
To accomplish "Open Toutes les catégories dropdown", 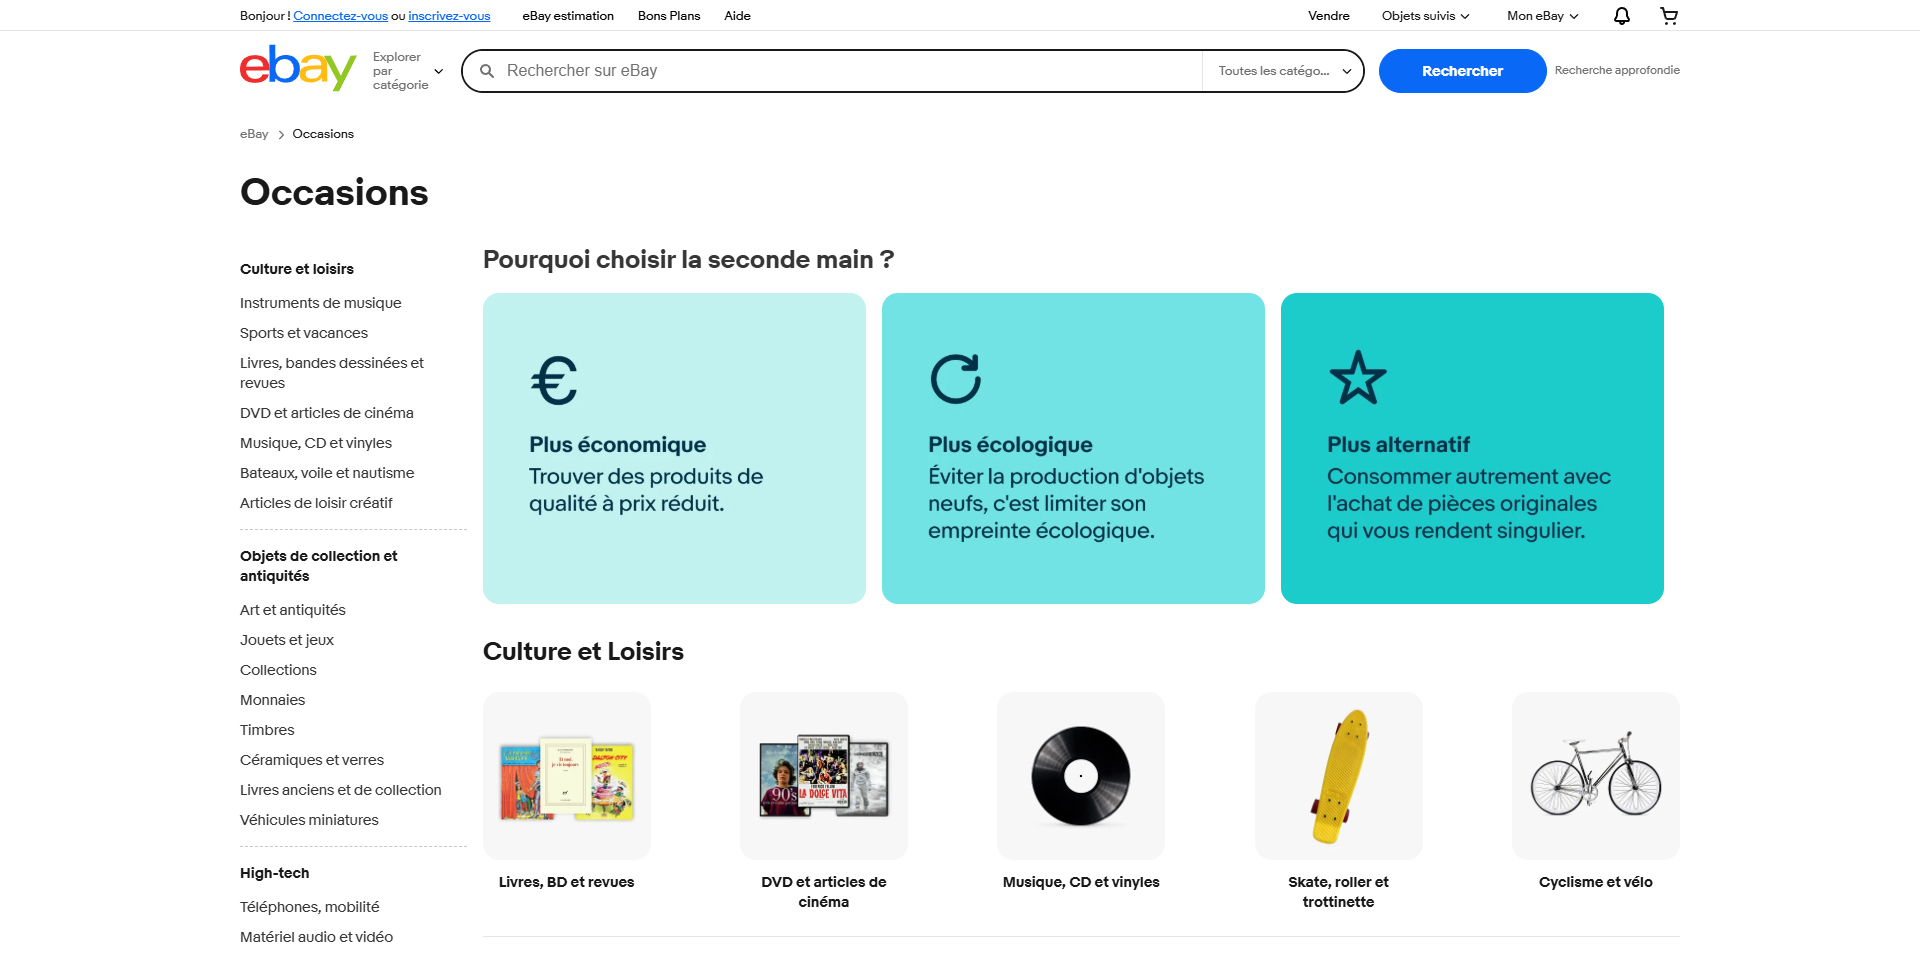I will 1284,71.
